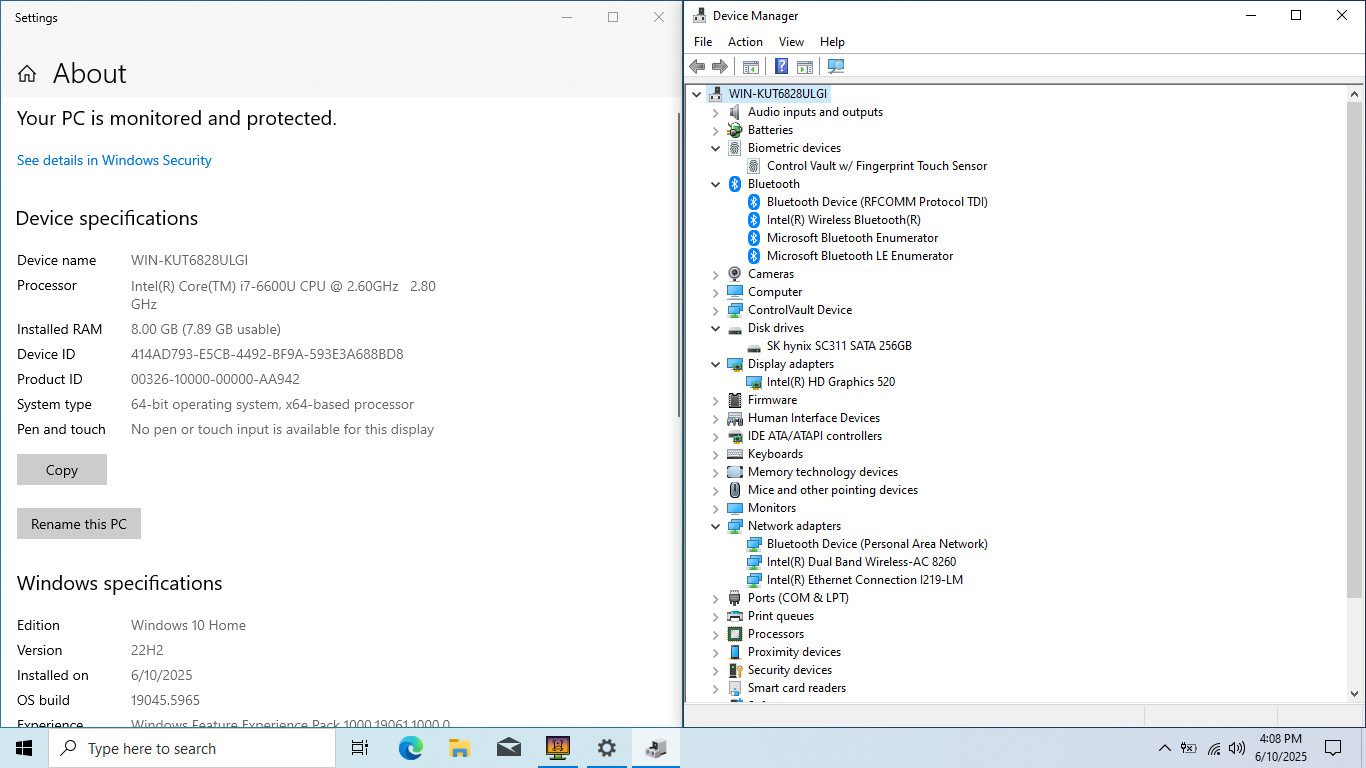Open Microsoft Edge from the taskbar

[410, 748]
